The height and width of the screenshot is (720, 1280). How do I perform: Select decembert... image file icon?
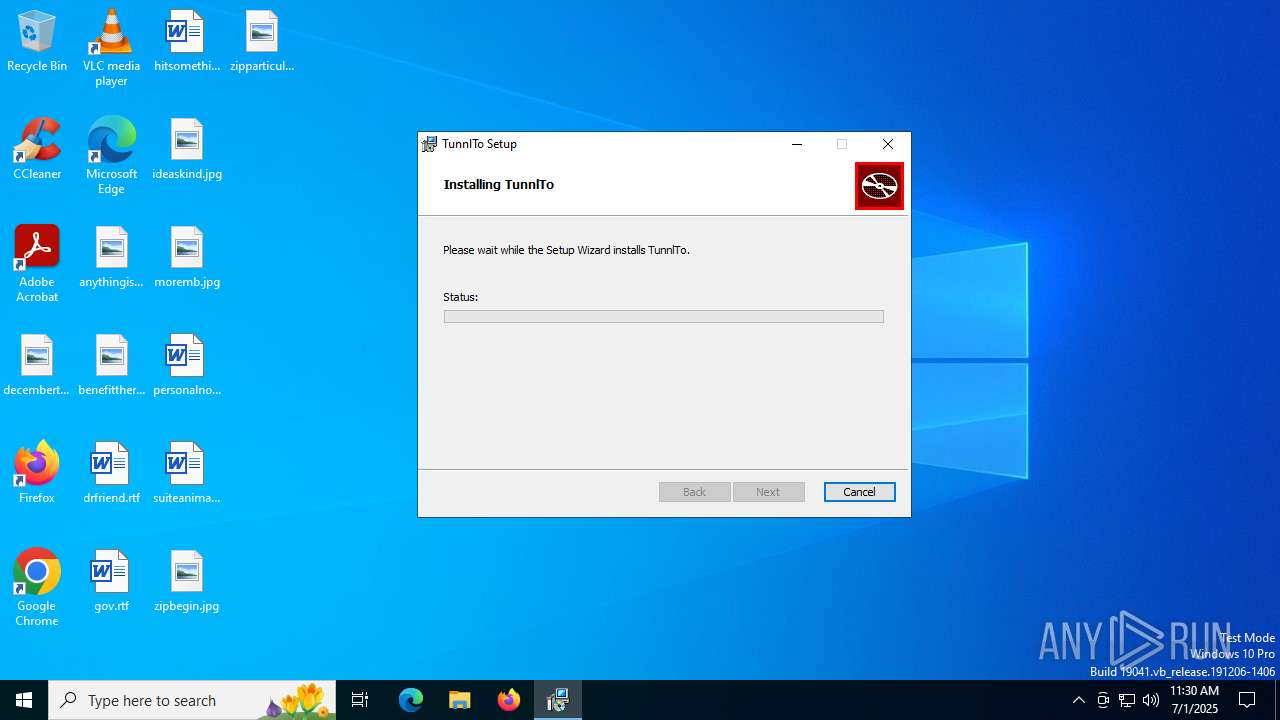point(37,365)
